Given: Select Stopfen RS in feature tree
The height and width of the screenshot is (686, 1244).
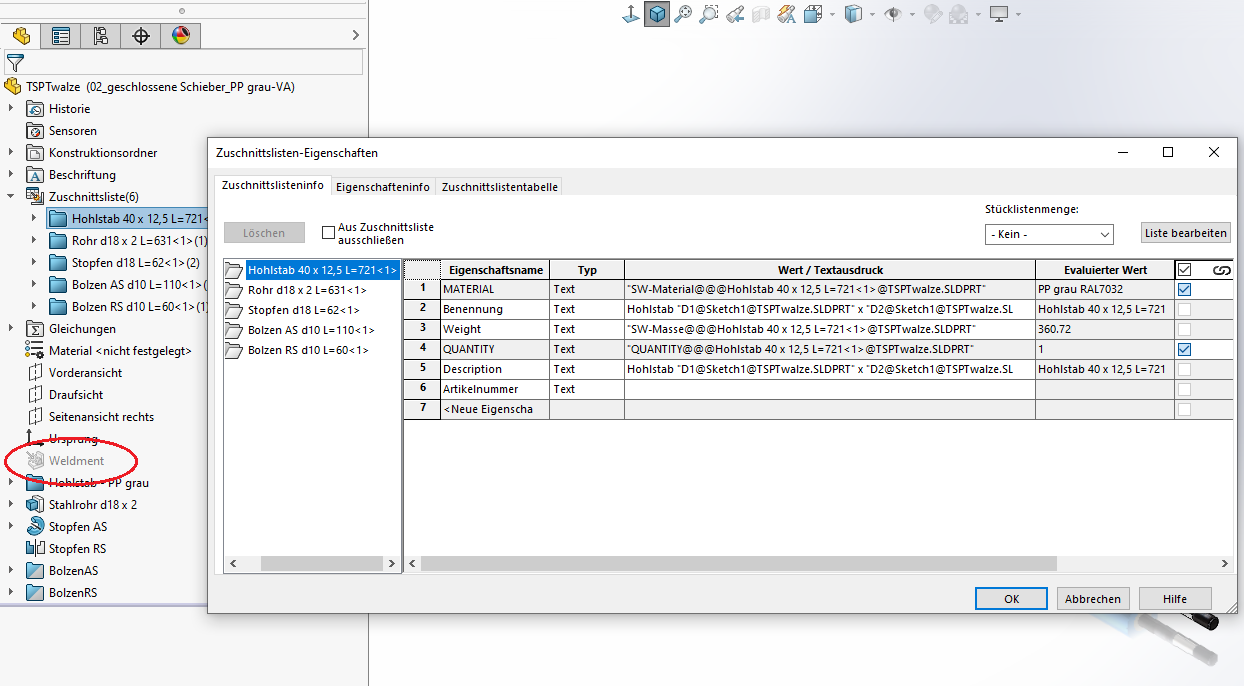Looking at the screenshot, I should tap(77, 549).
